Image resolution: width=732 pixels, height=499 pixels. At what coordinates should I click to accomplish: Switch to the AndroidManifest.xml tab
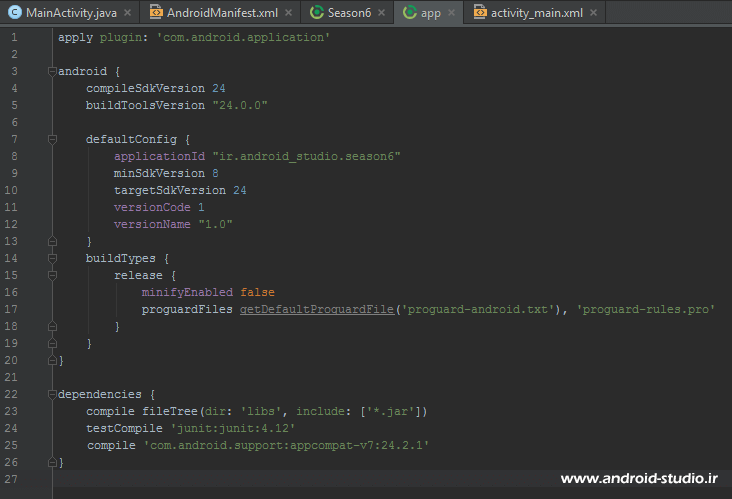(222, 13)
